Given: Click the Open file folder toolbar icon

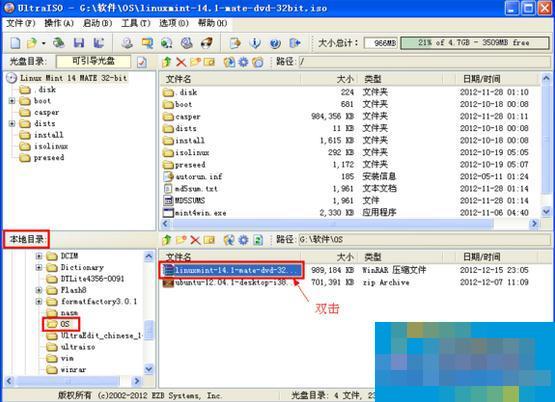Looking at the screenshot, I should (32, 43).
